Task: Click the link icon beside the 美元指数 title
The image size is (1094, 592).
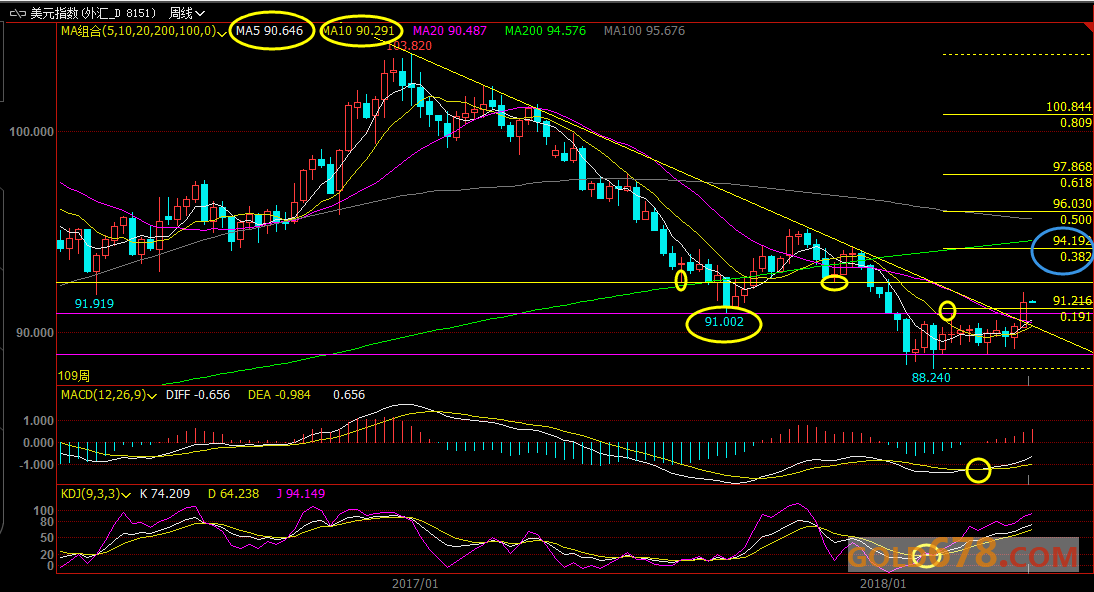Action: point(17,13)
